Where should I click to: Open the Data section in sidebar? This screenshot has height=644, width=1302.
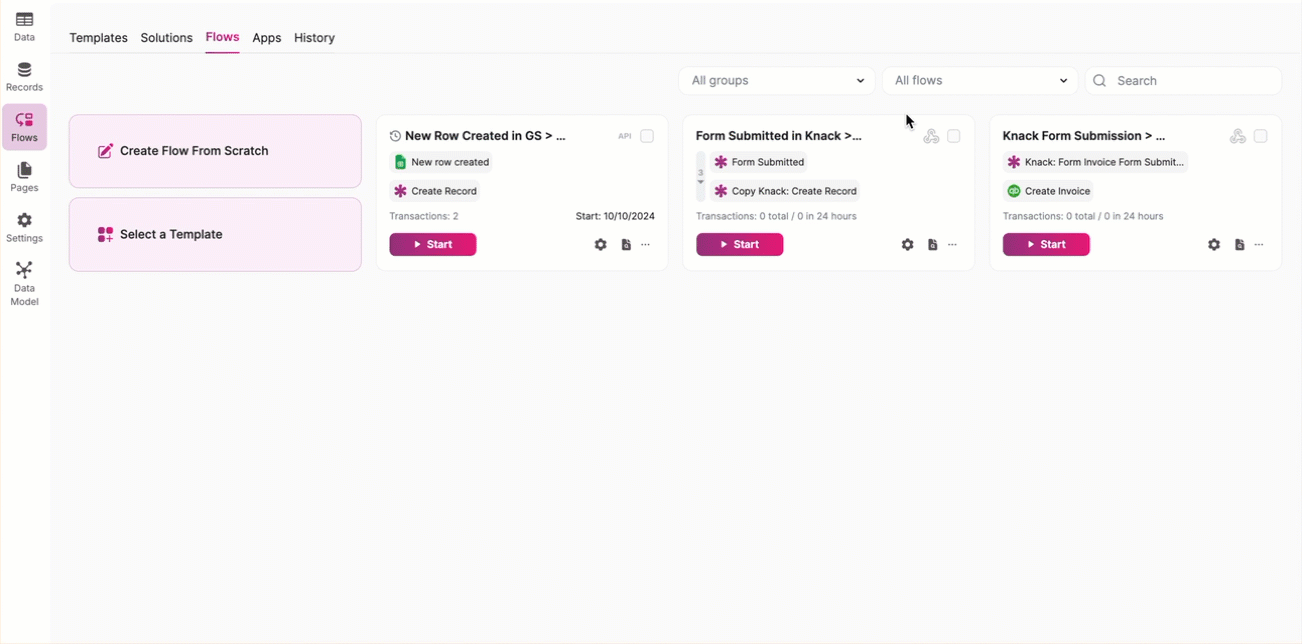[24, 26]
